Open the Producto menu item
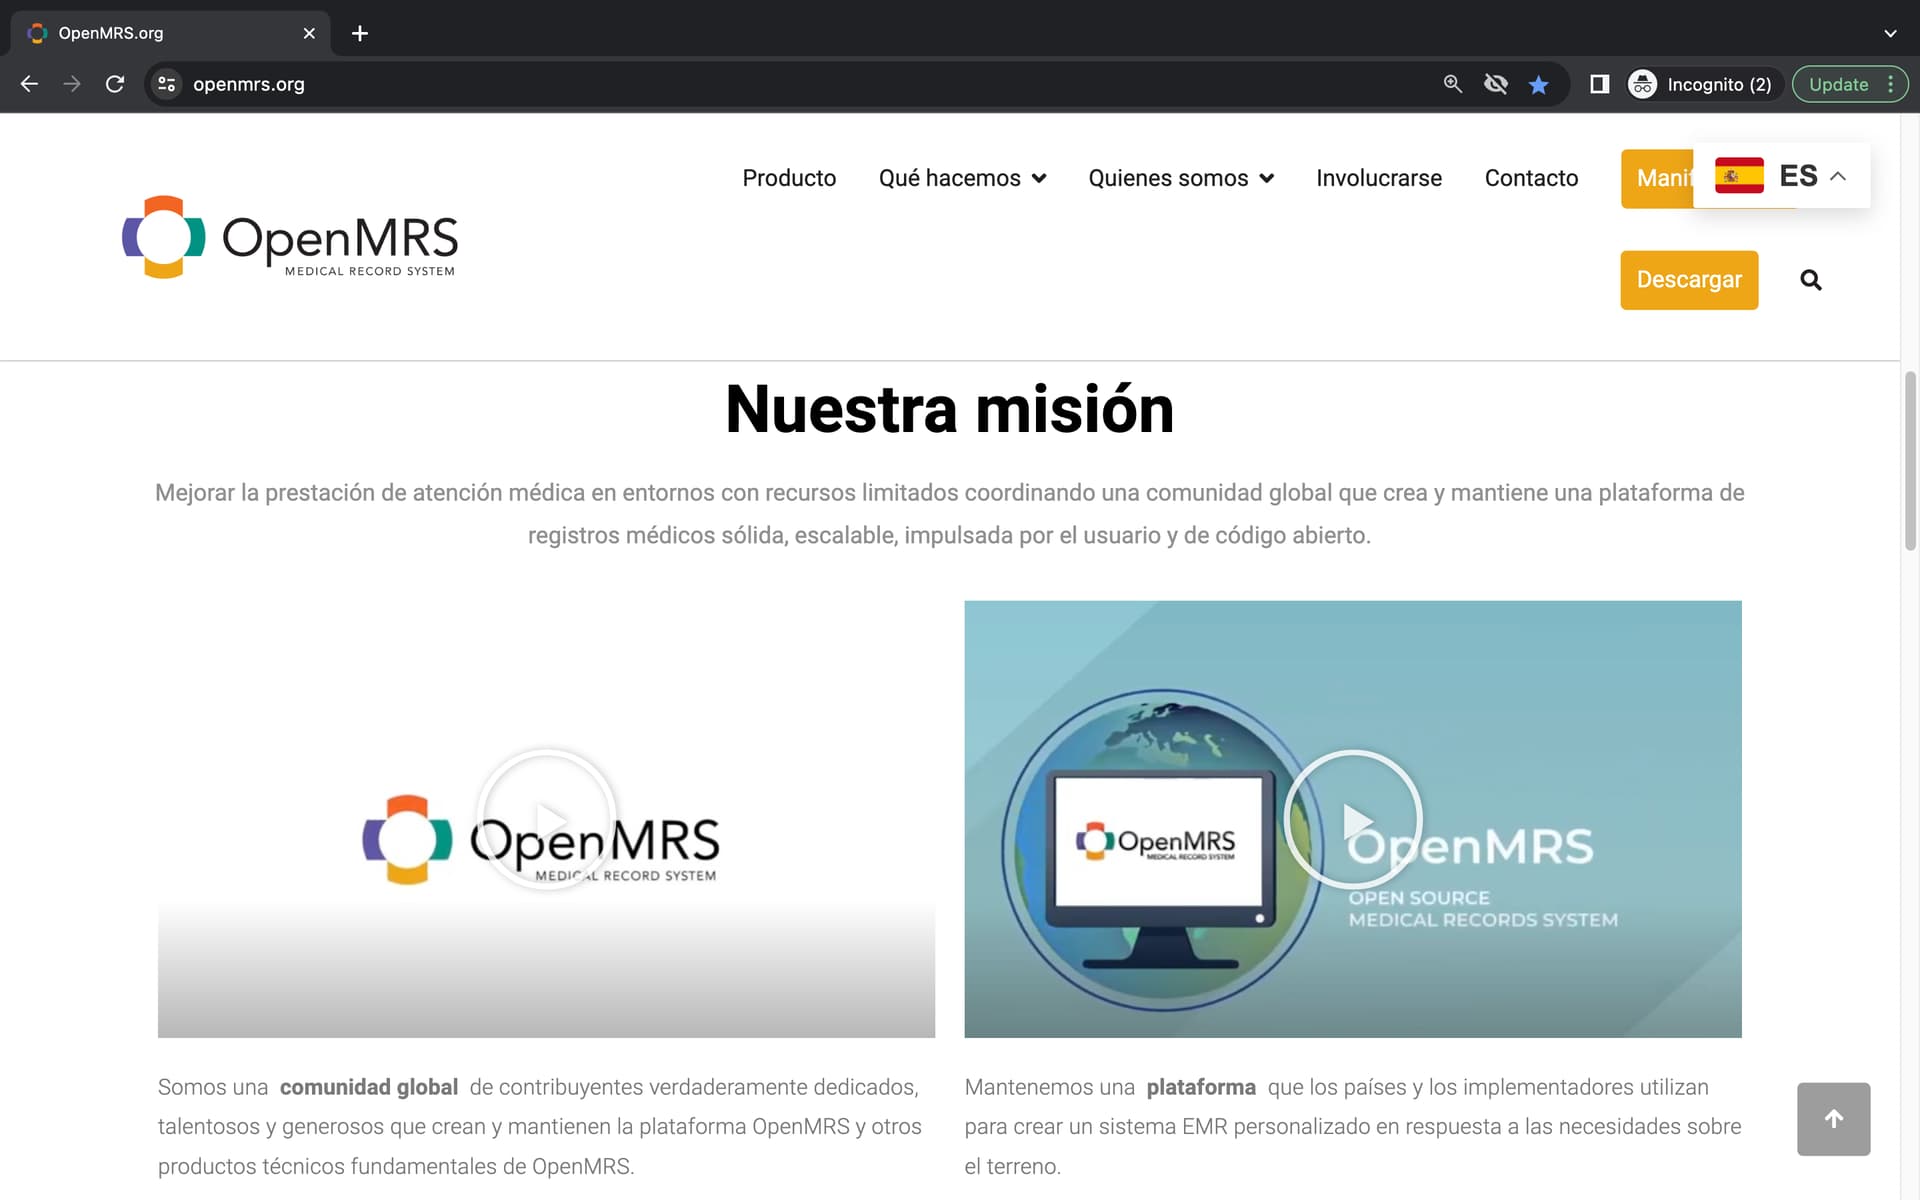Image resolution: width=1920 pixels, height=1200 pixels. click(x=789, y=178)
